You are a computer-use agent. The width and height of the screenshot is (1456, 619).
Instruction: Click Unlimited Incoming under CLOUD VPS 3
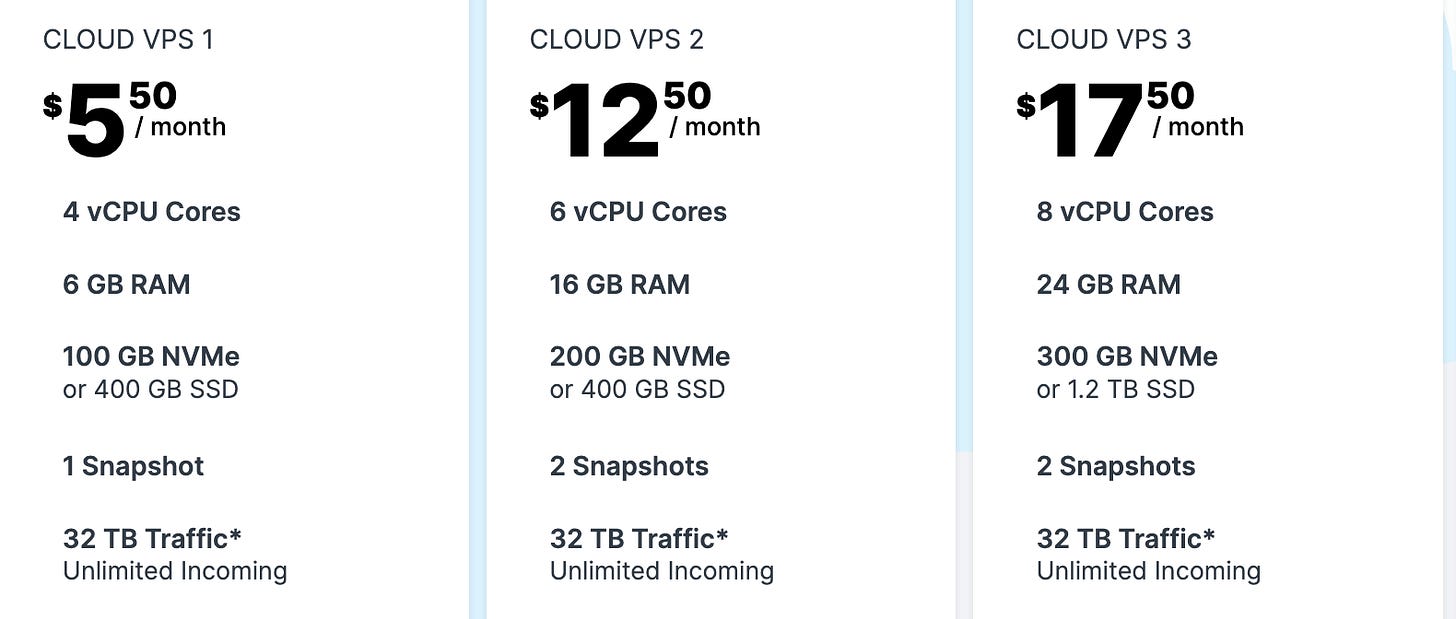point(1149,571)
